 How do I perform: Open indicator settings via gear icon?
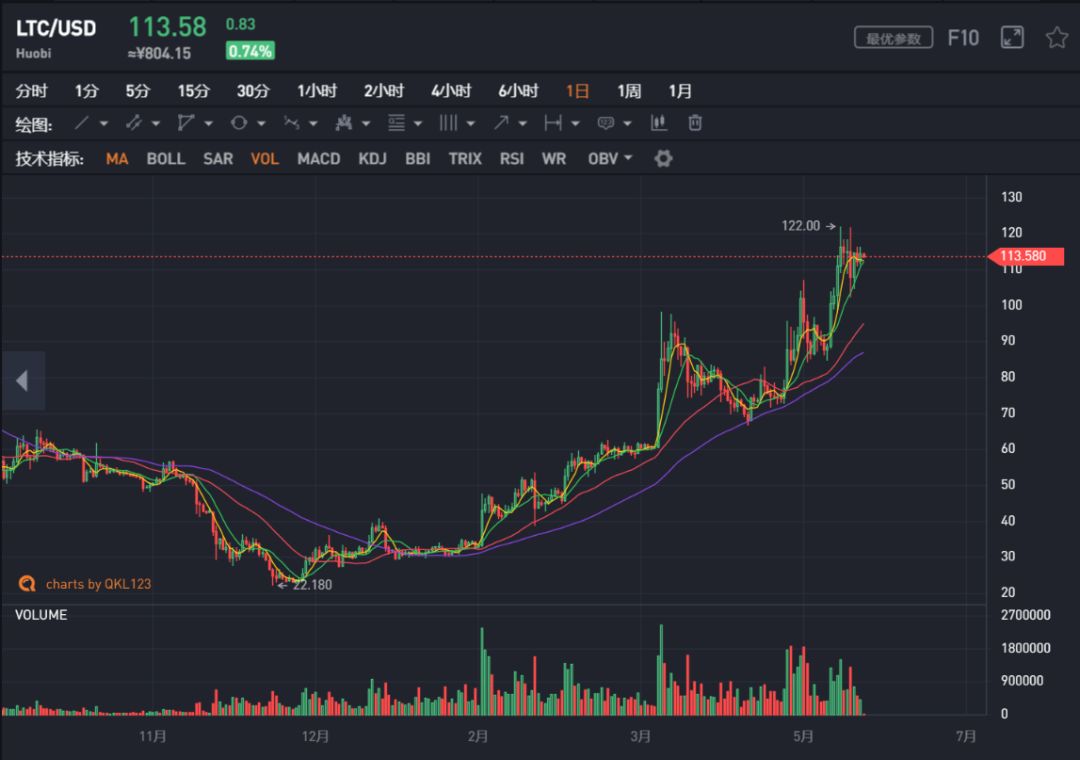point(661,158)
